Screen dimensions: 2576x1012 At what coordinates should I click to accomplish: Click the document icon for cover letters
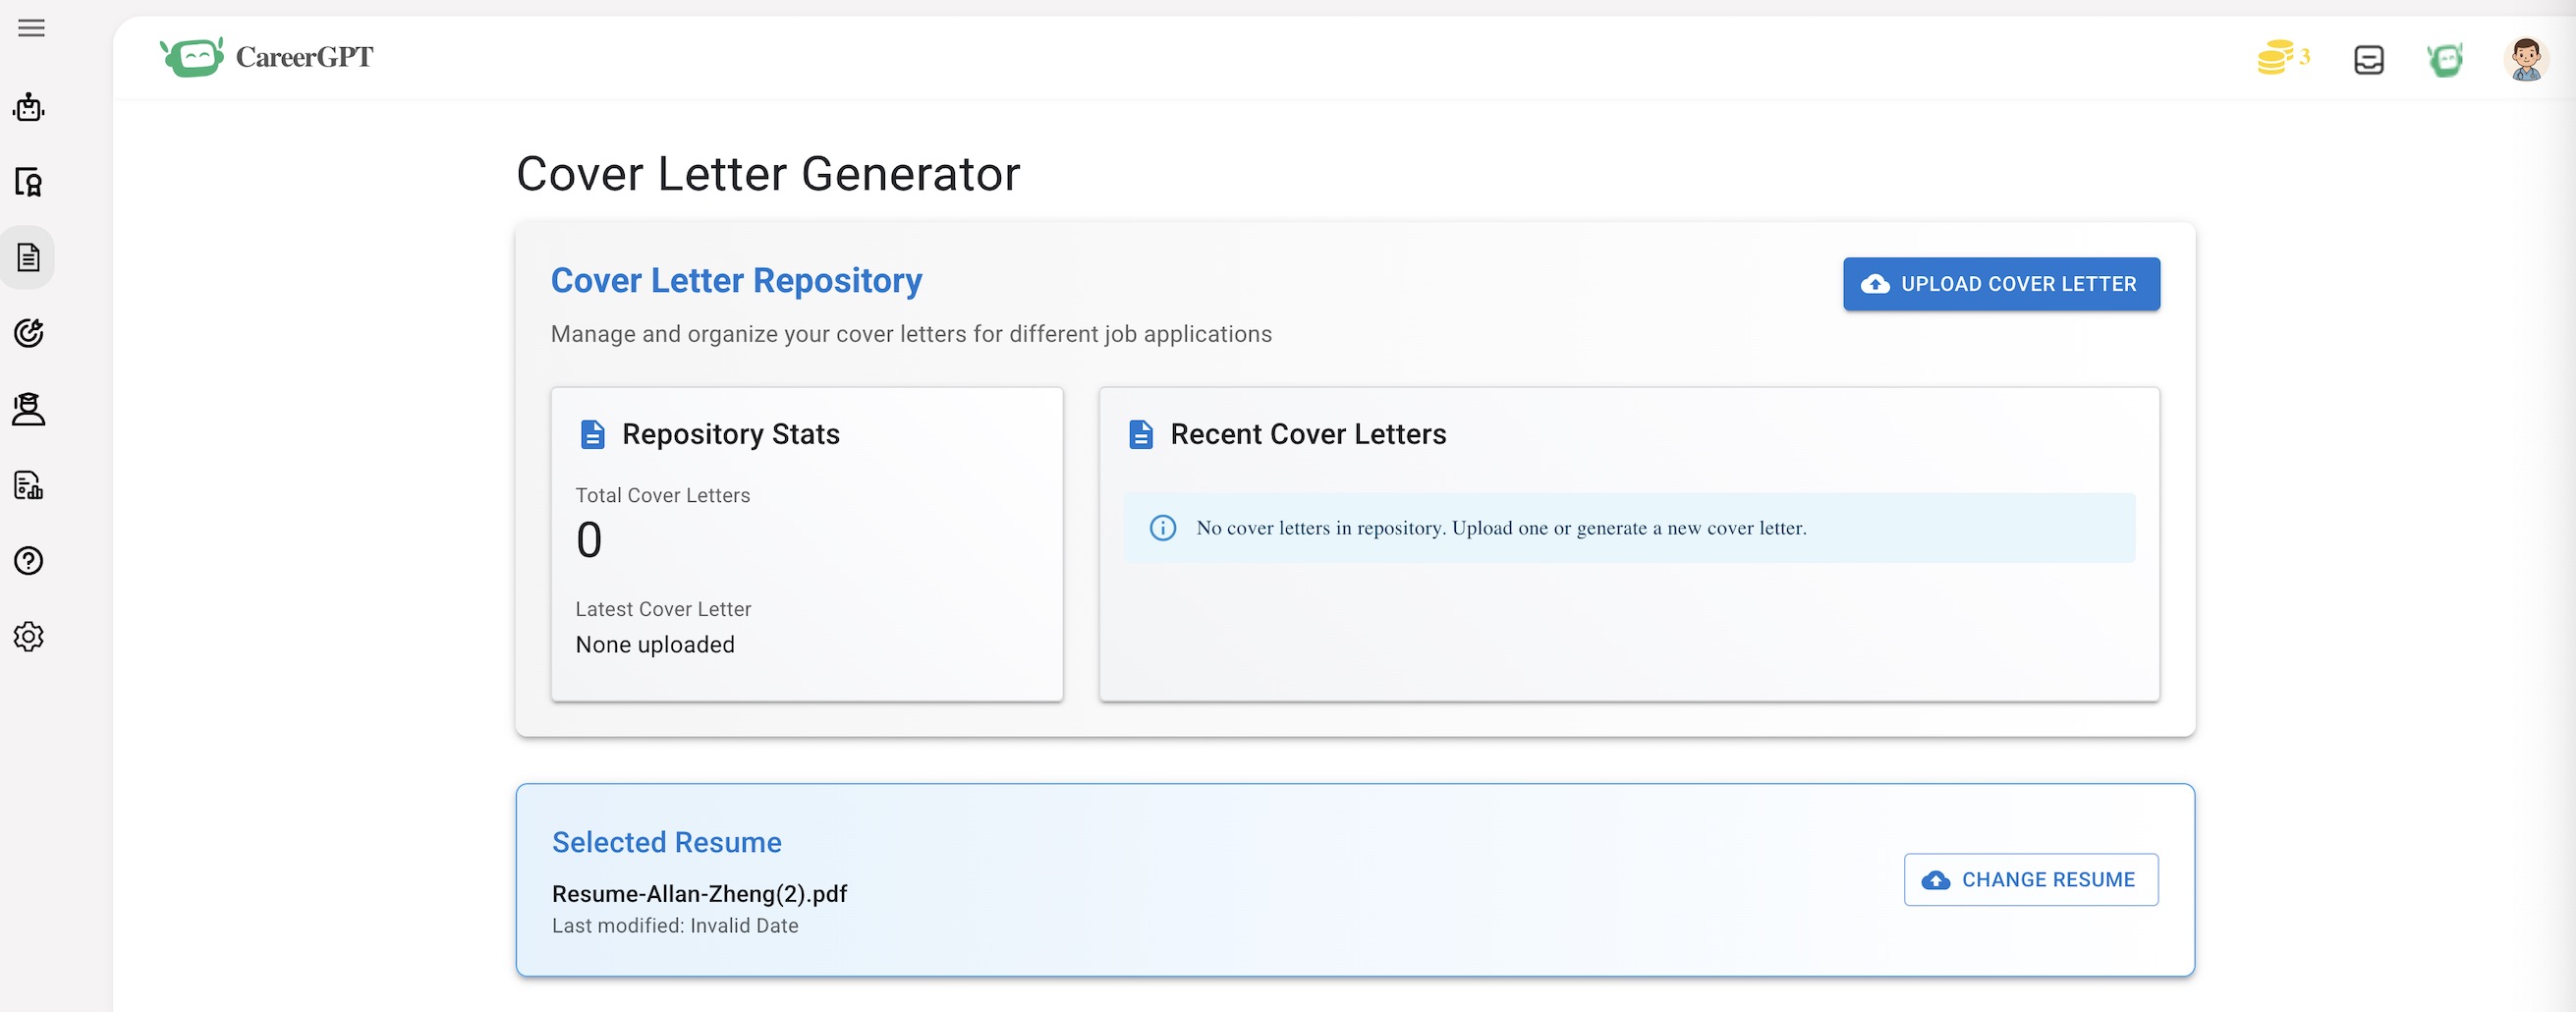tap(28, 257)
